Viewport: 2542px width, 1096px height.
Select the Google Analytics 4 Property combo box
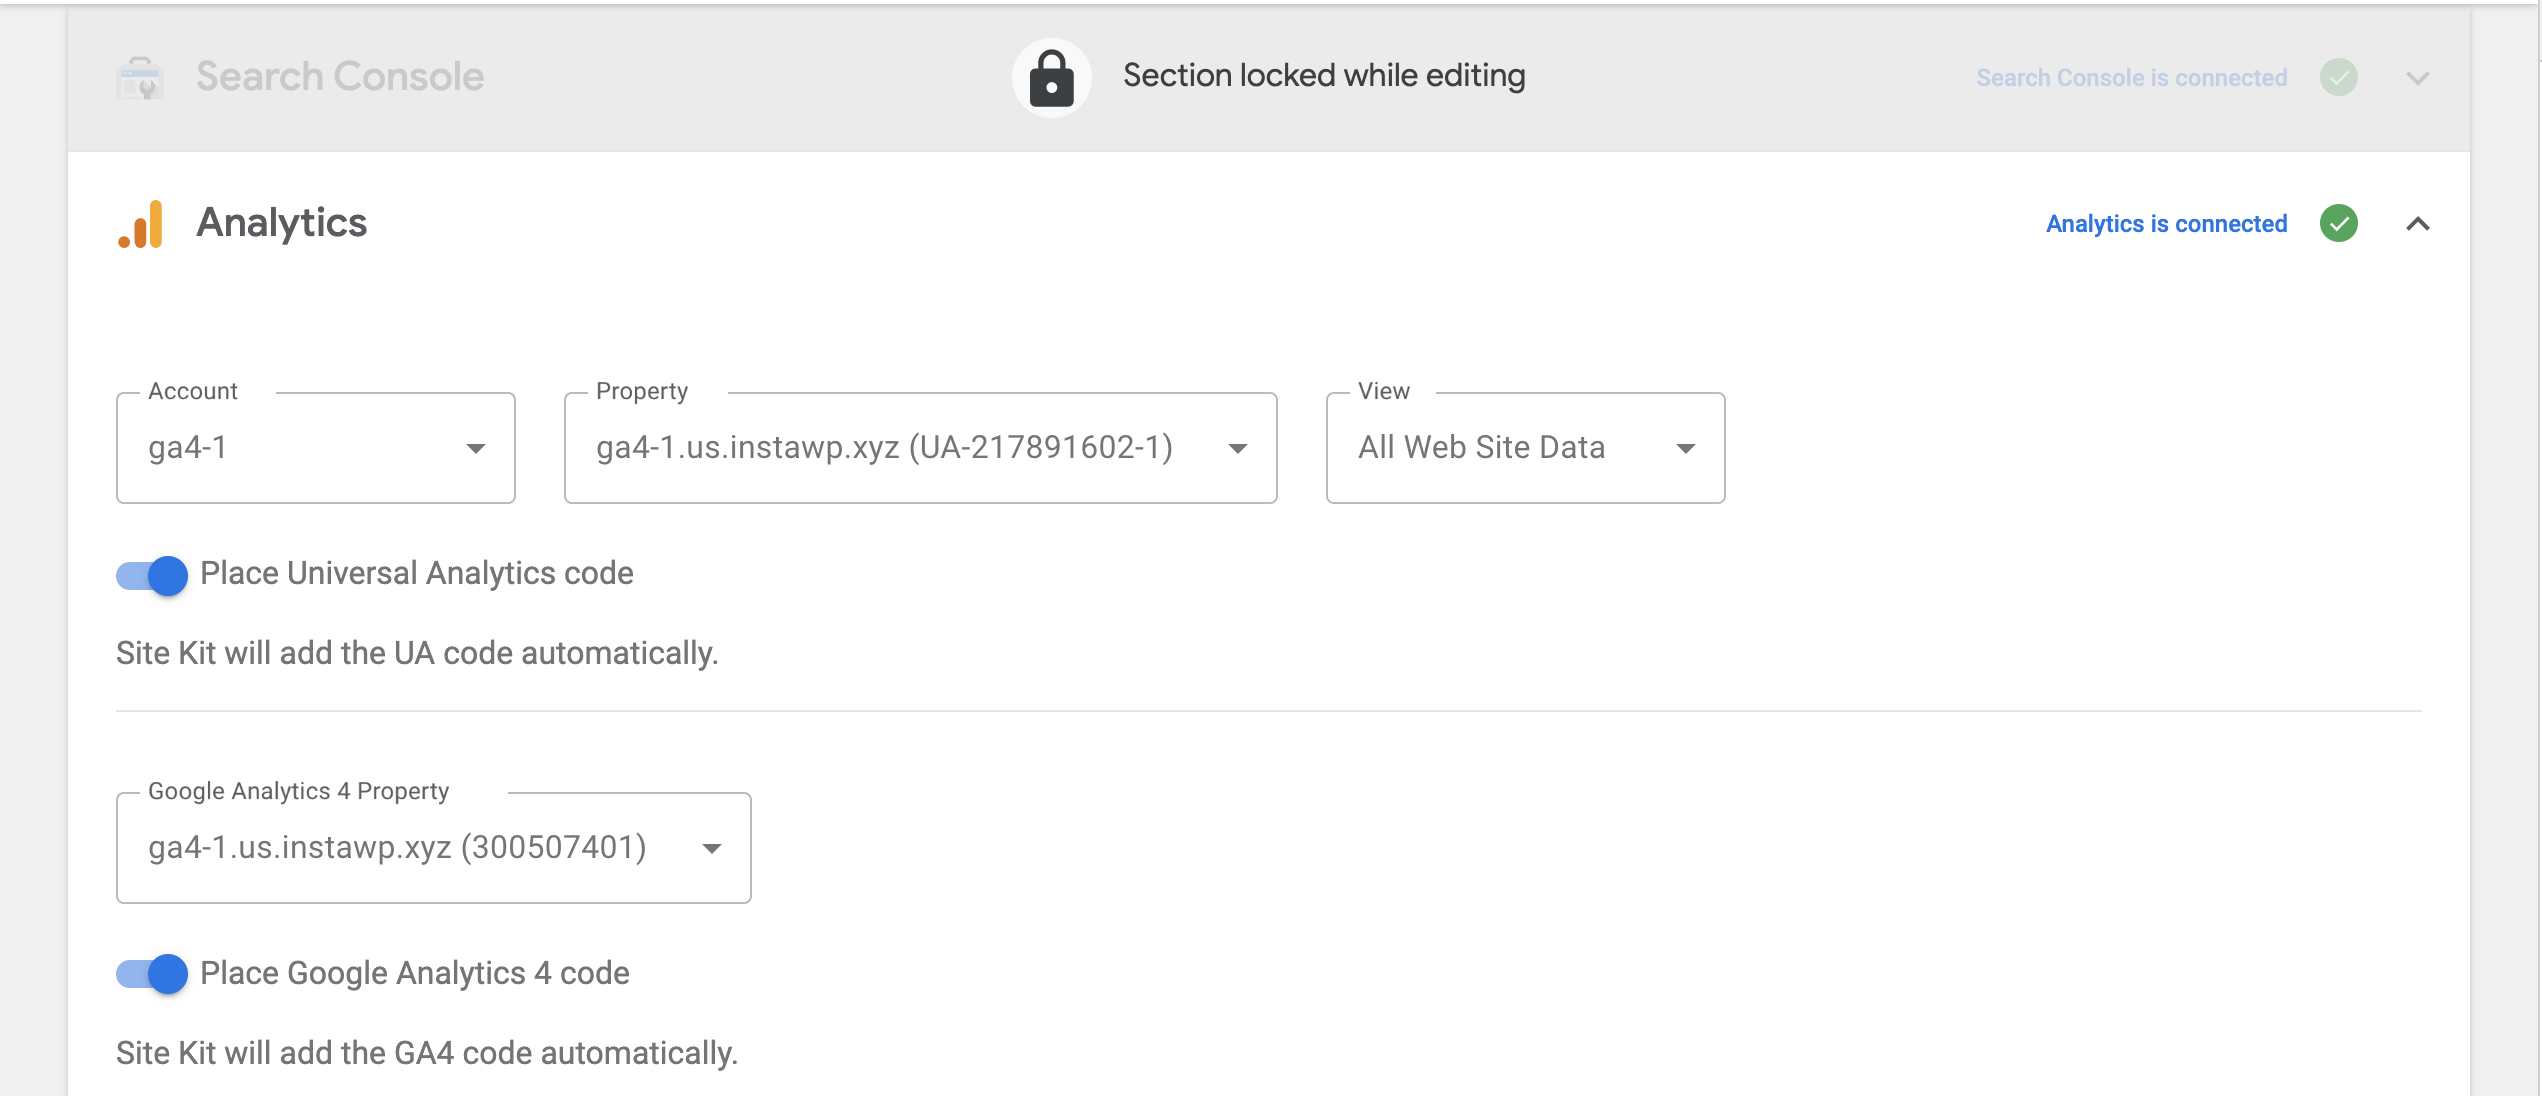(433, 848)
